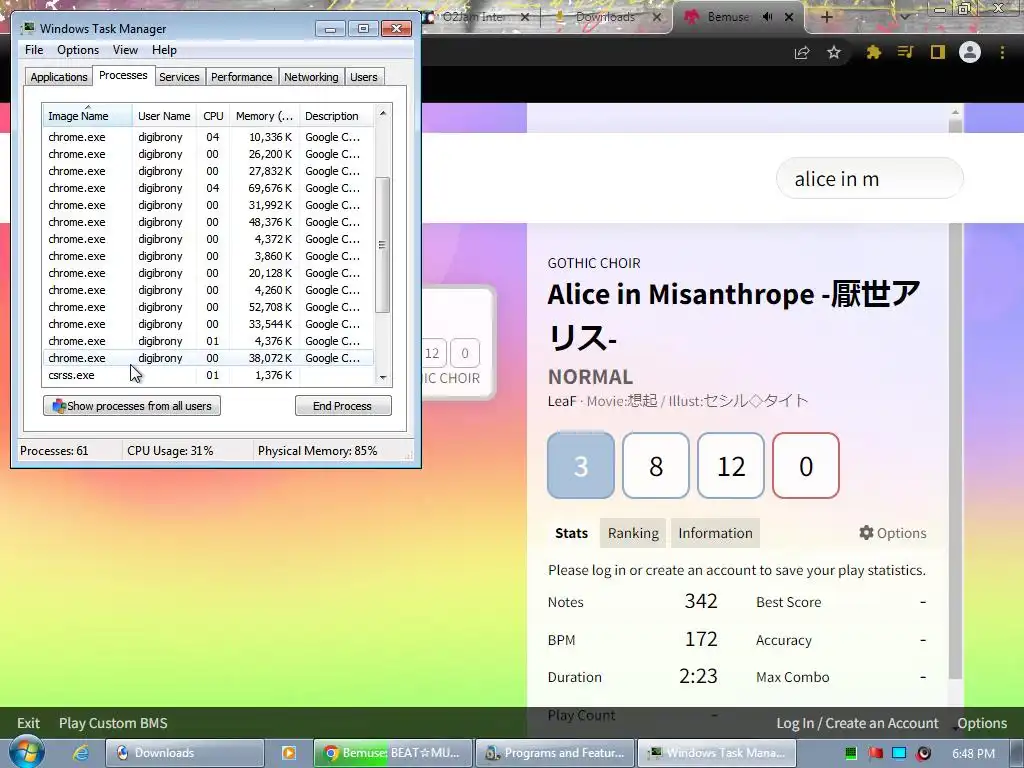The height and width of the screenshot is (768, 1024).
Task: Click the End Process button
Action: click(343, 406)
